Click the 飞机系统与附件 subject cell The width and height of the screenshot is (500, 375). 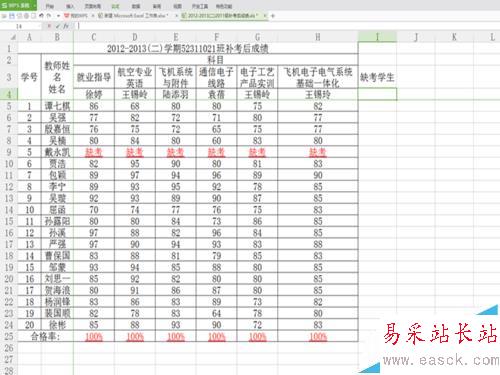176,77
